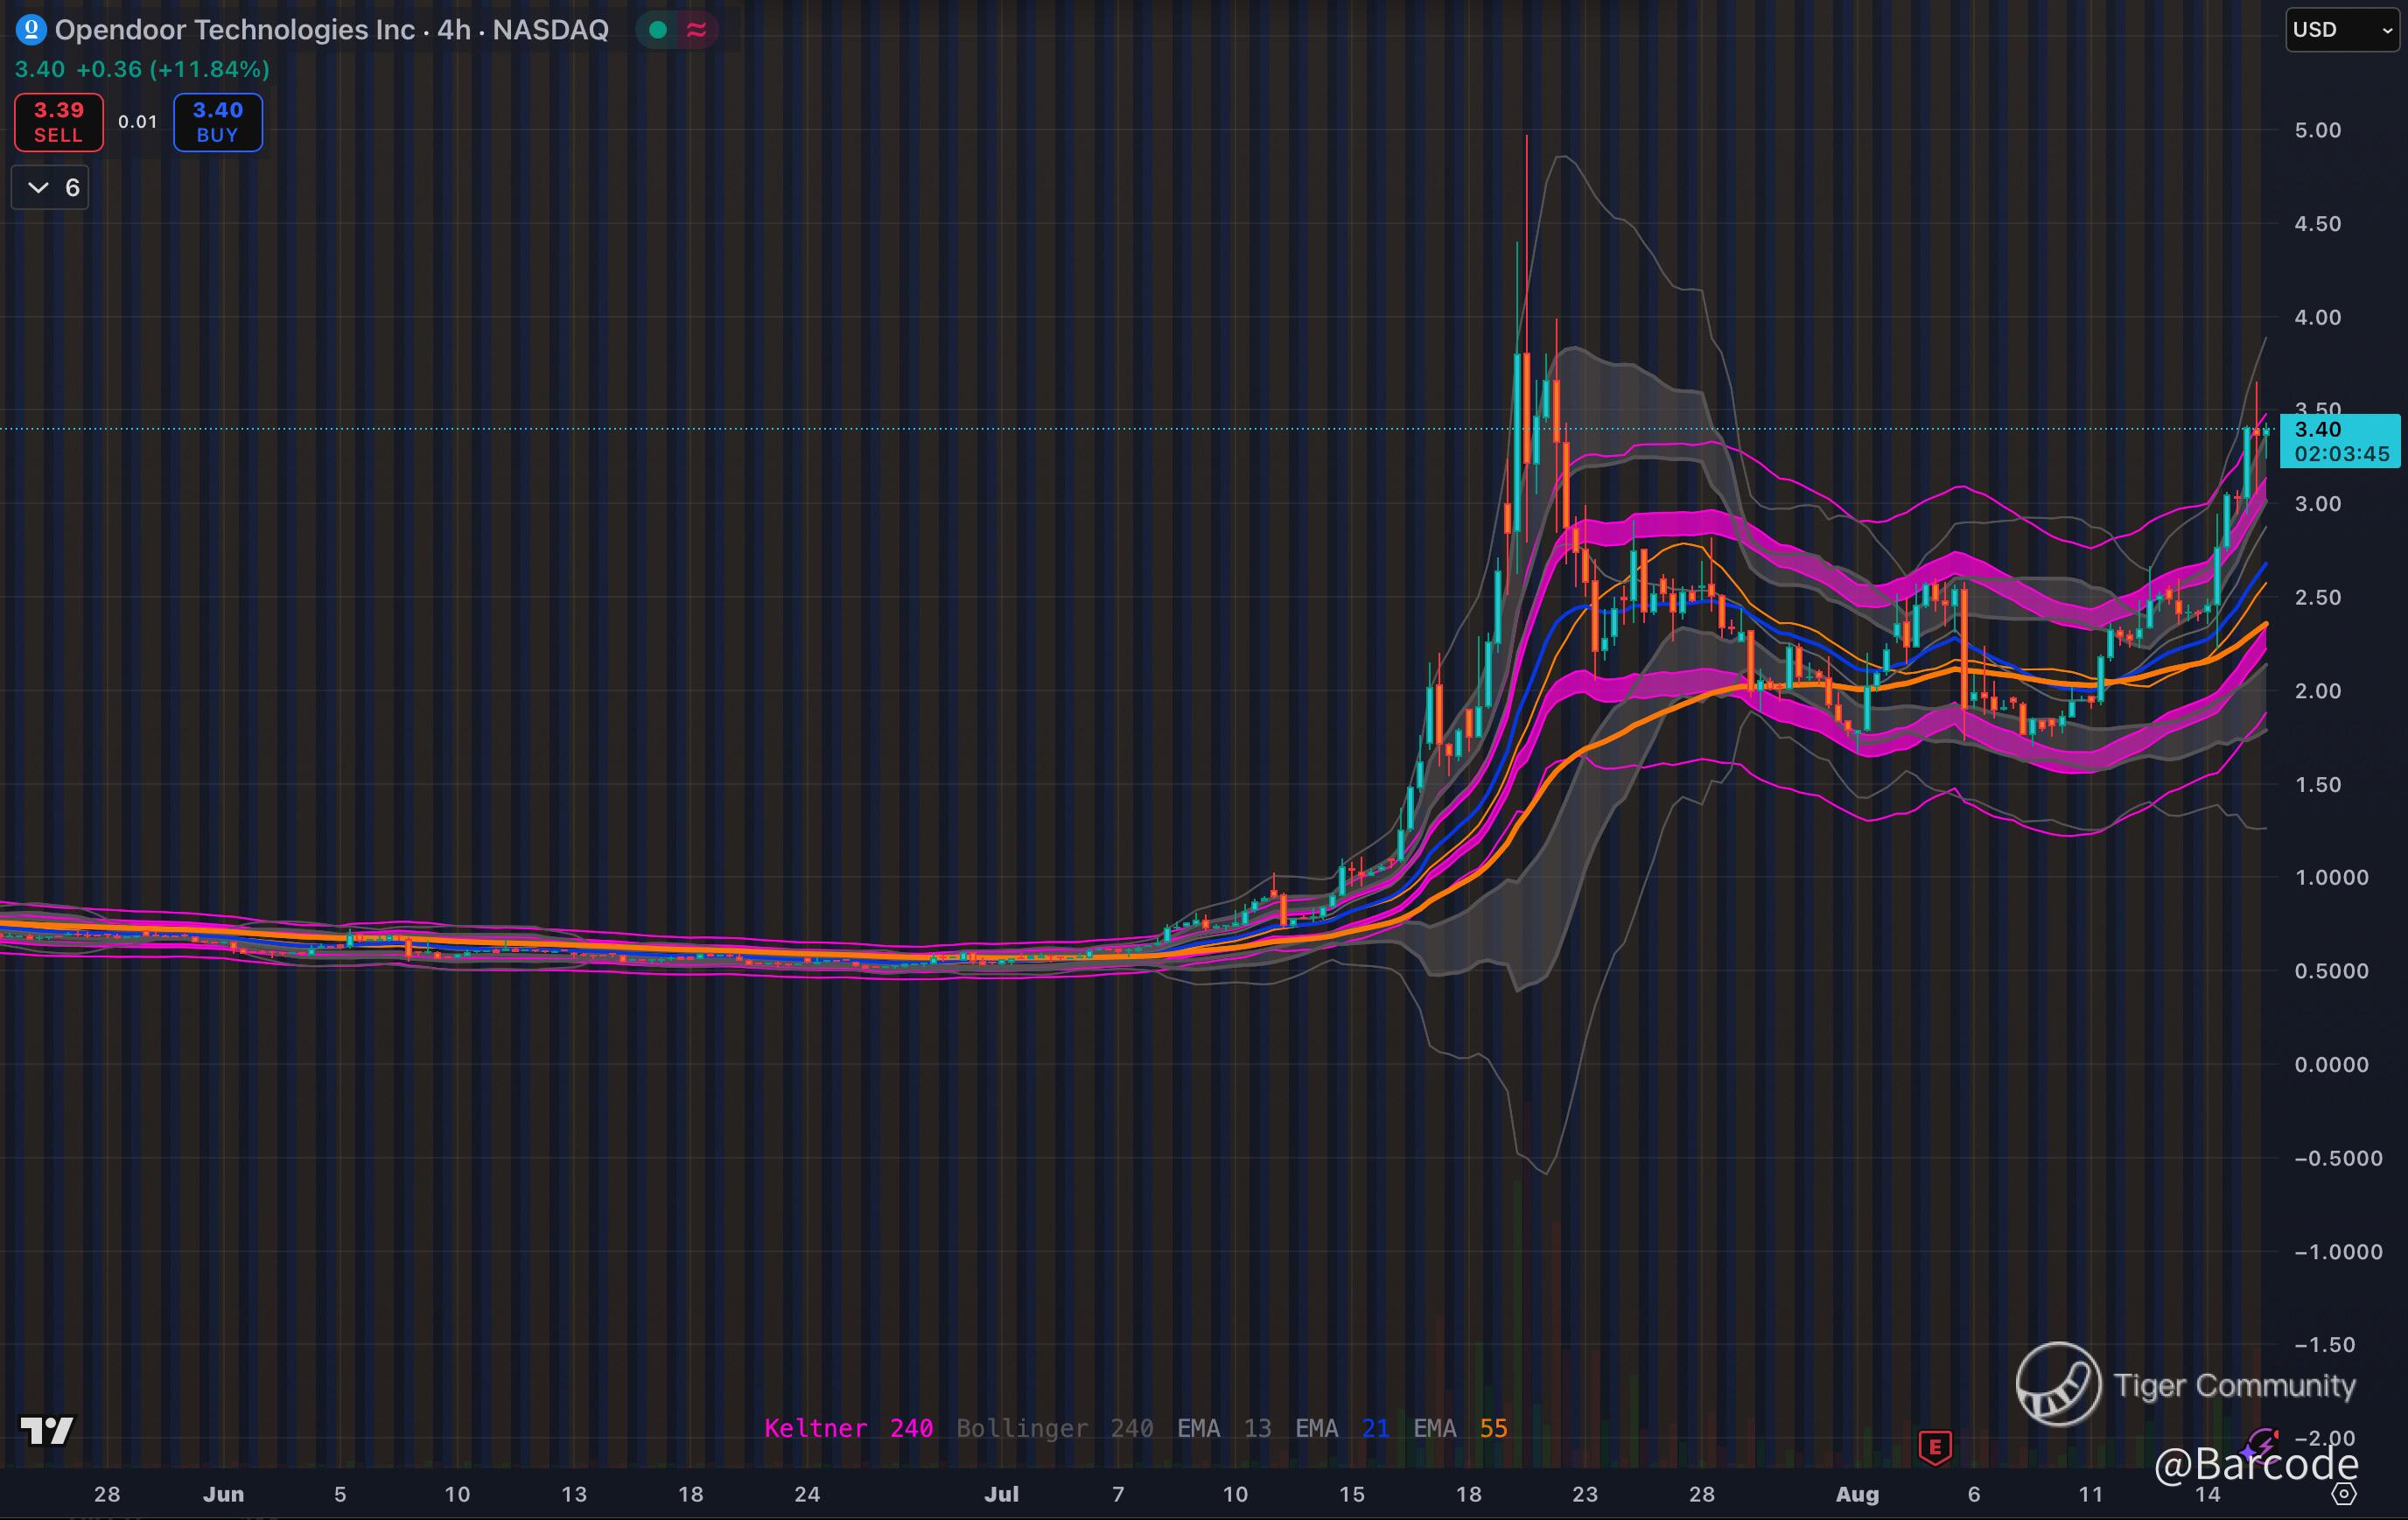
Task: Click the Opendoor Technologies Inc symbol name
Action: [234, 30]
